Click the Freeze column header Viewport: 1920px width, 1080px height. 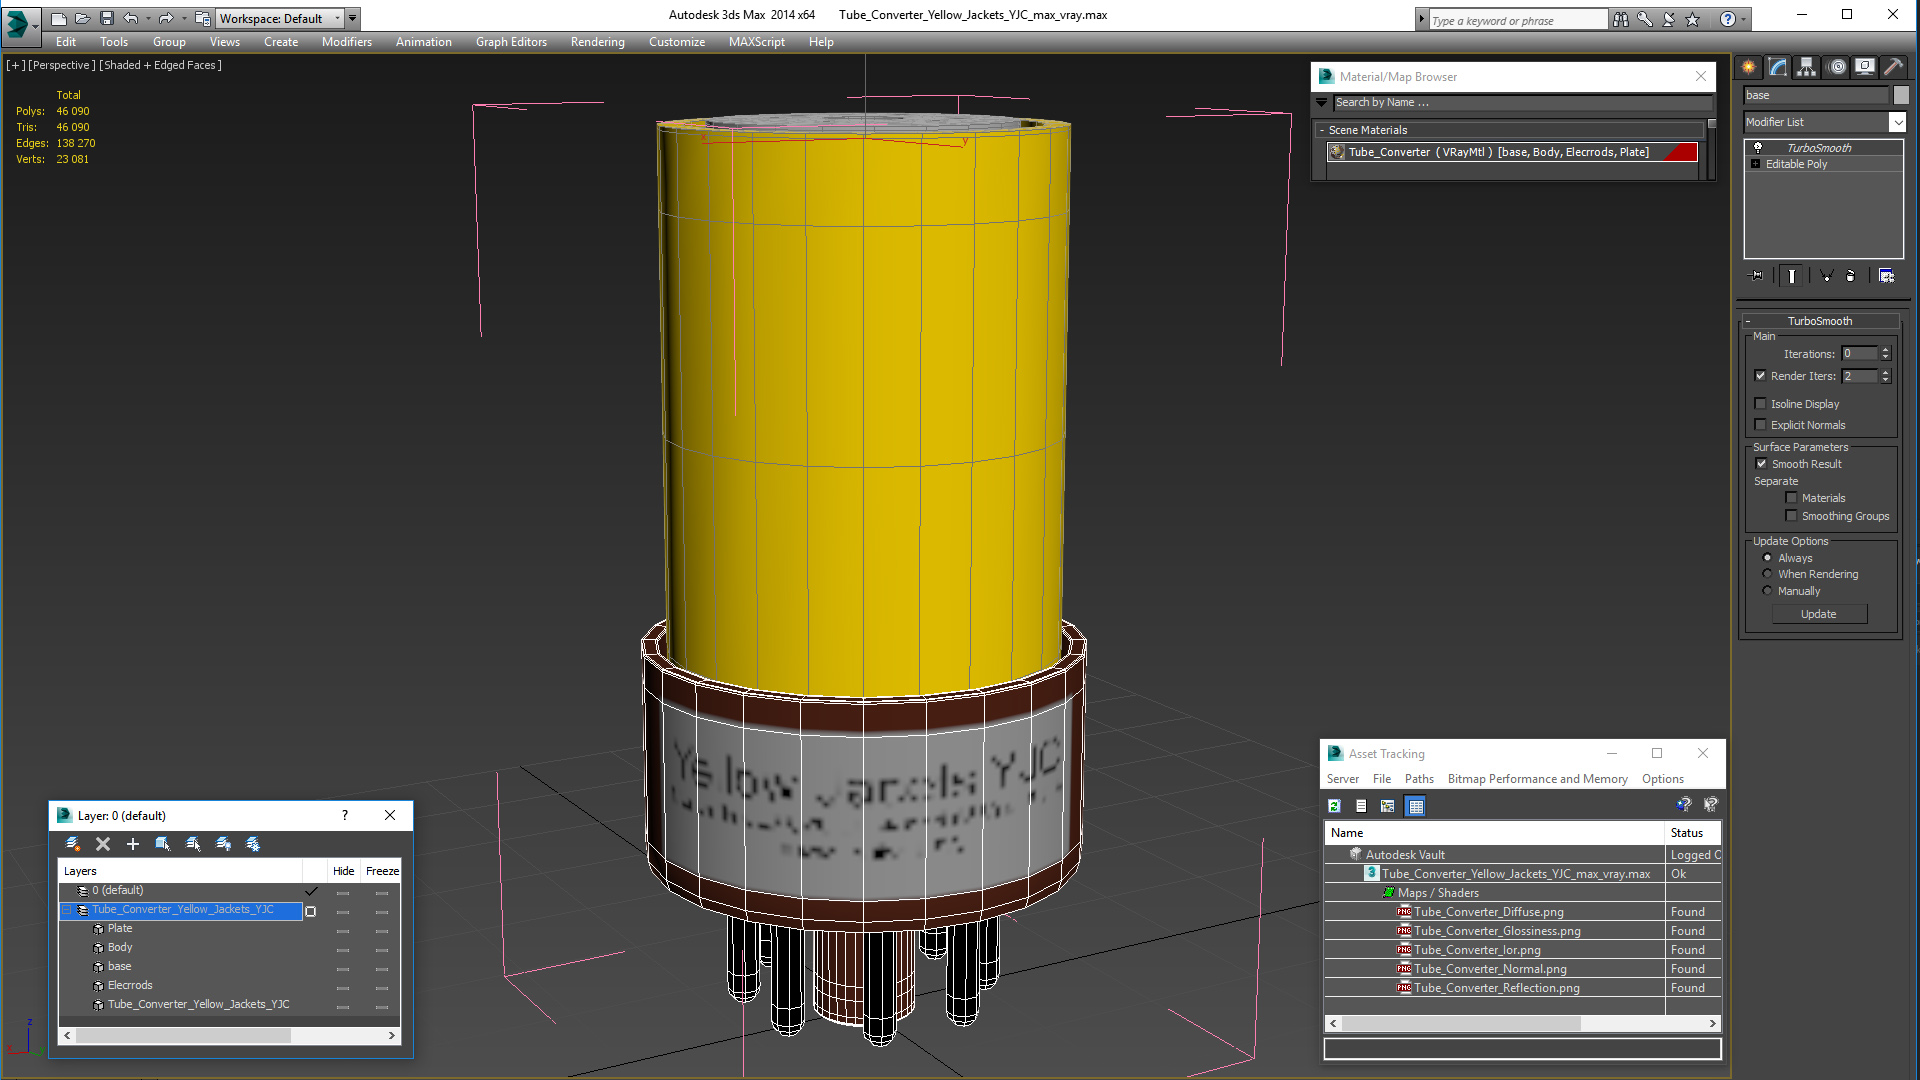[382, 871]
